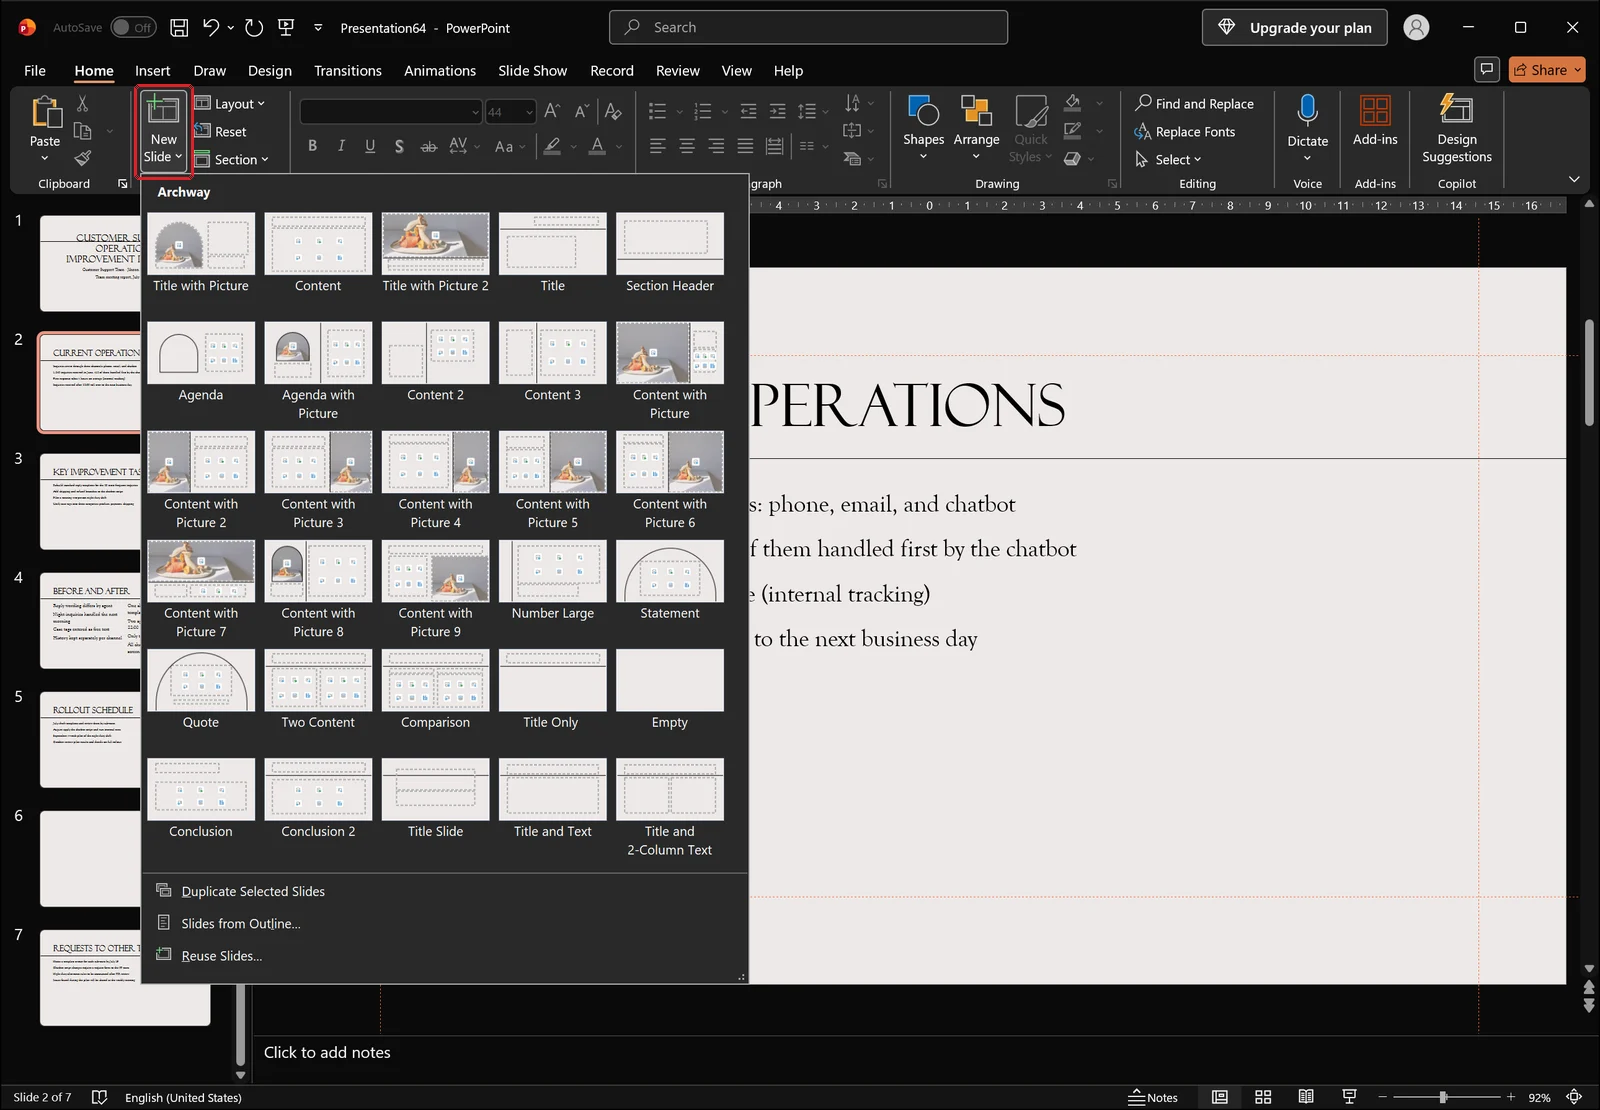This screenshot has height=1110, width=1600.
Task: Open the Slide Show tab
Action: click(533, 71)
